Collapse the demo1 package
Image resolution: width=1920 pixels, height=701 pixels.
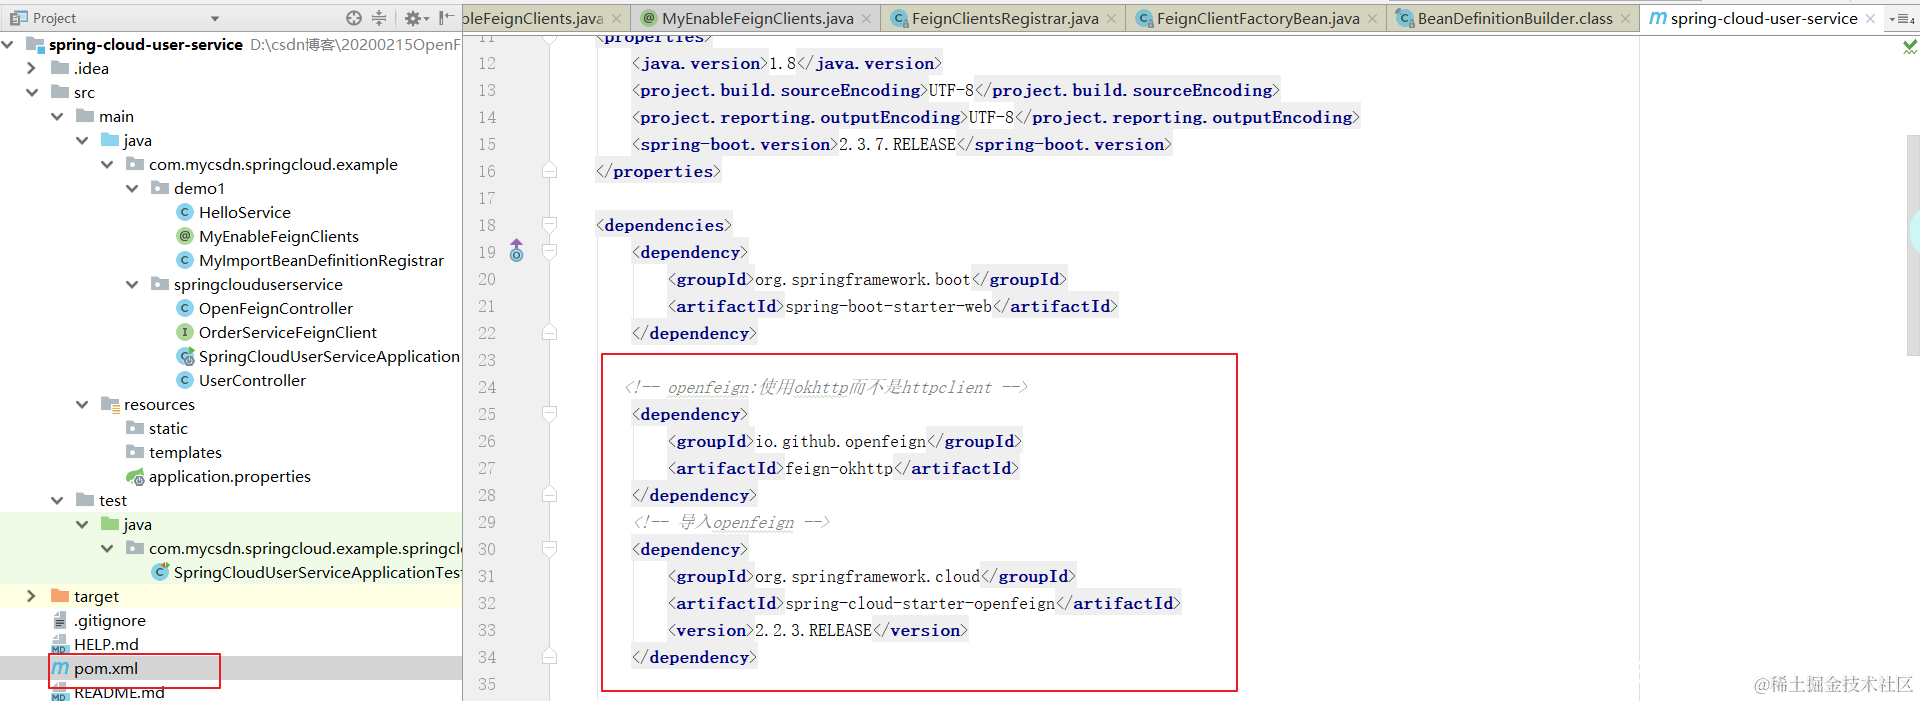(132, 188)
